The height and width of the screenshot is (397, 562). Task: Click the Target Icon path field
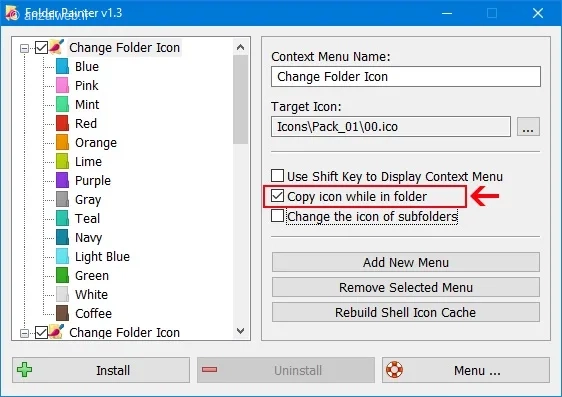(x=391, y=126)
